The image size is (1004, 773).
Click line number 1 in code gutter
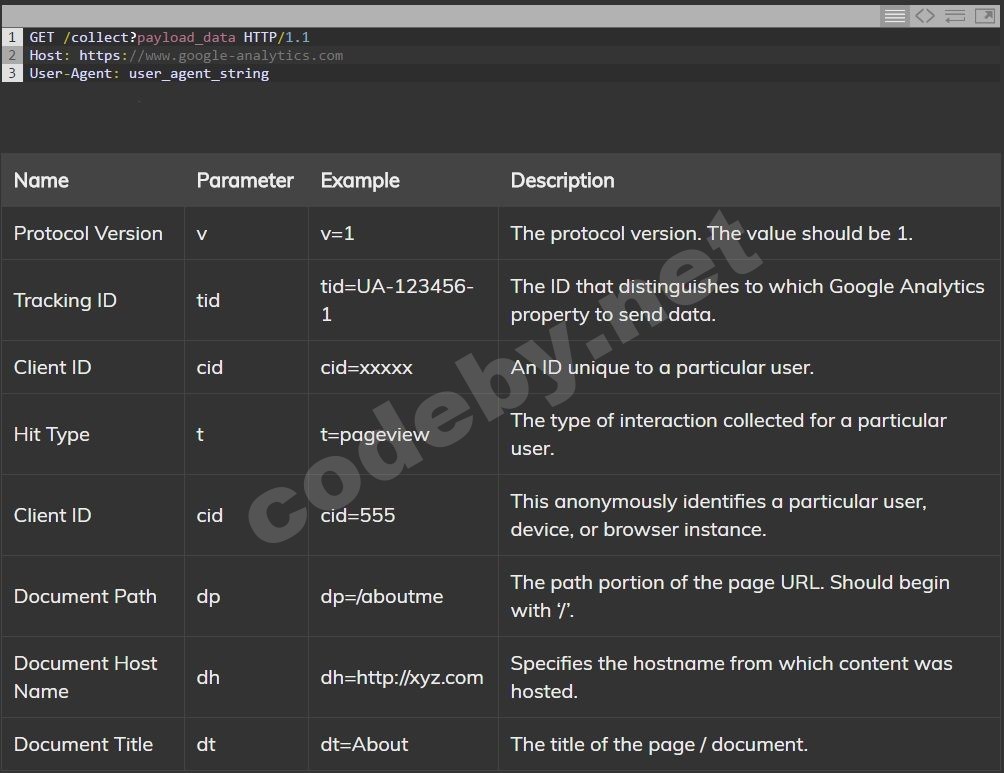(x=12, y=37)
